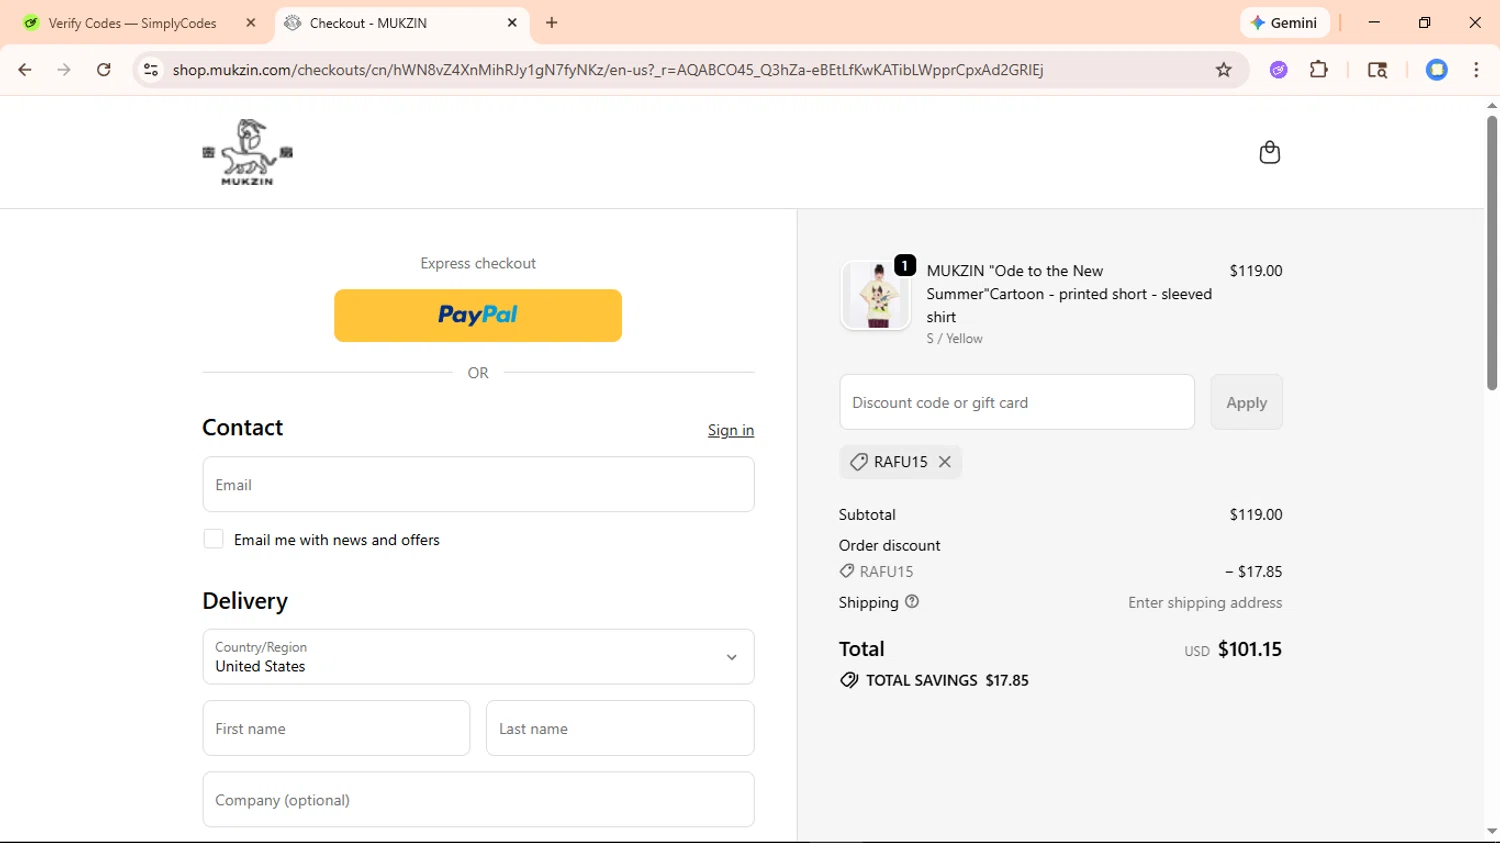The image size is (1500, 843).
Task: Click the shipping help question icon
Action: (912, 602)
